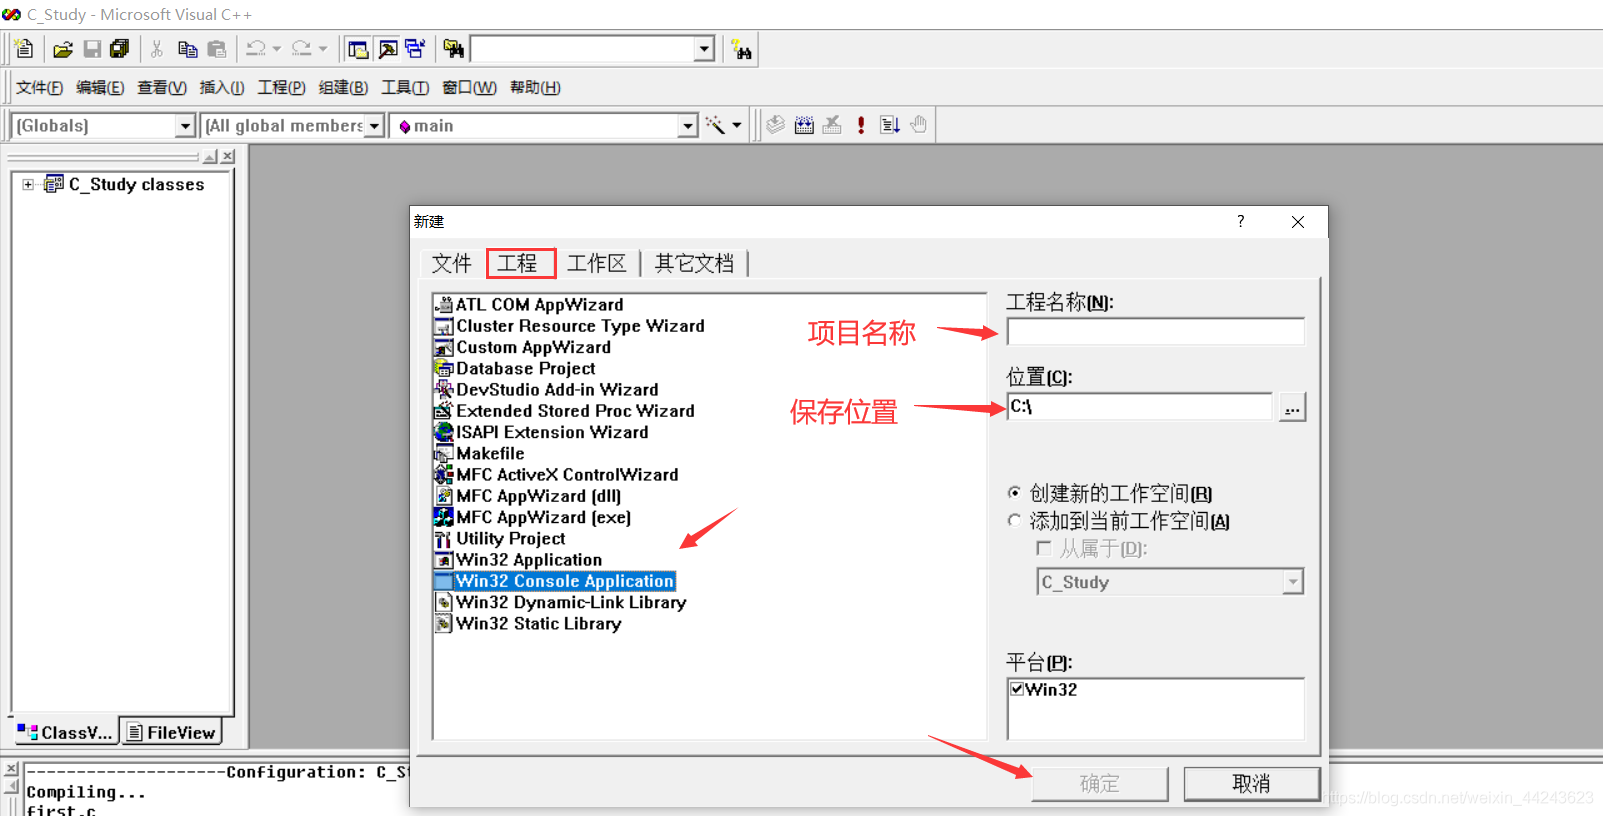Click the Save All icon
1603x816 pixels.
tap(120, 49)
